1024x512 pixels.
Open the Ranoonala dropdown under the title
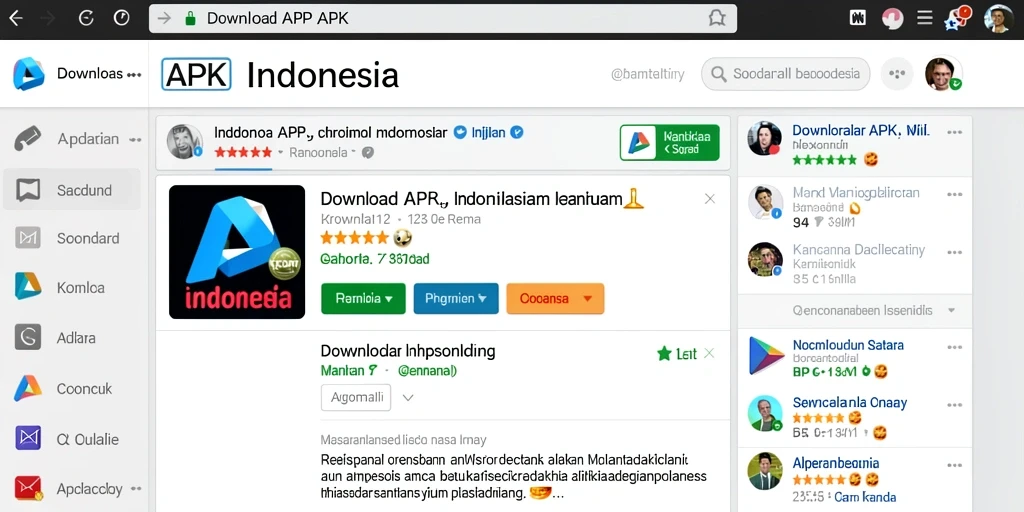pos(322,152)
